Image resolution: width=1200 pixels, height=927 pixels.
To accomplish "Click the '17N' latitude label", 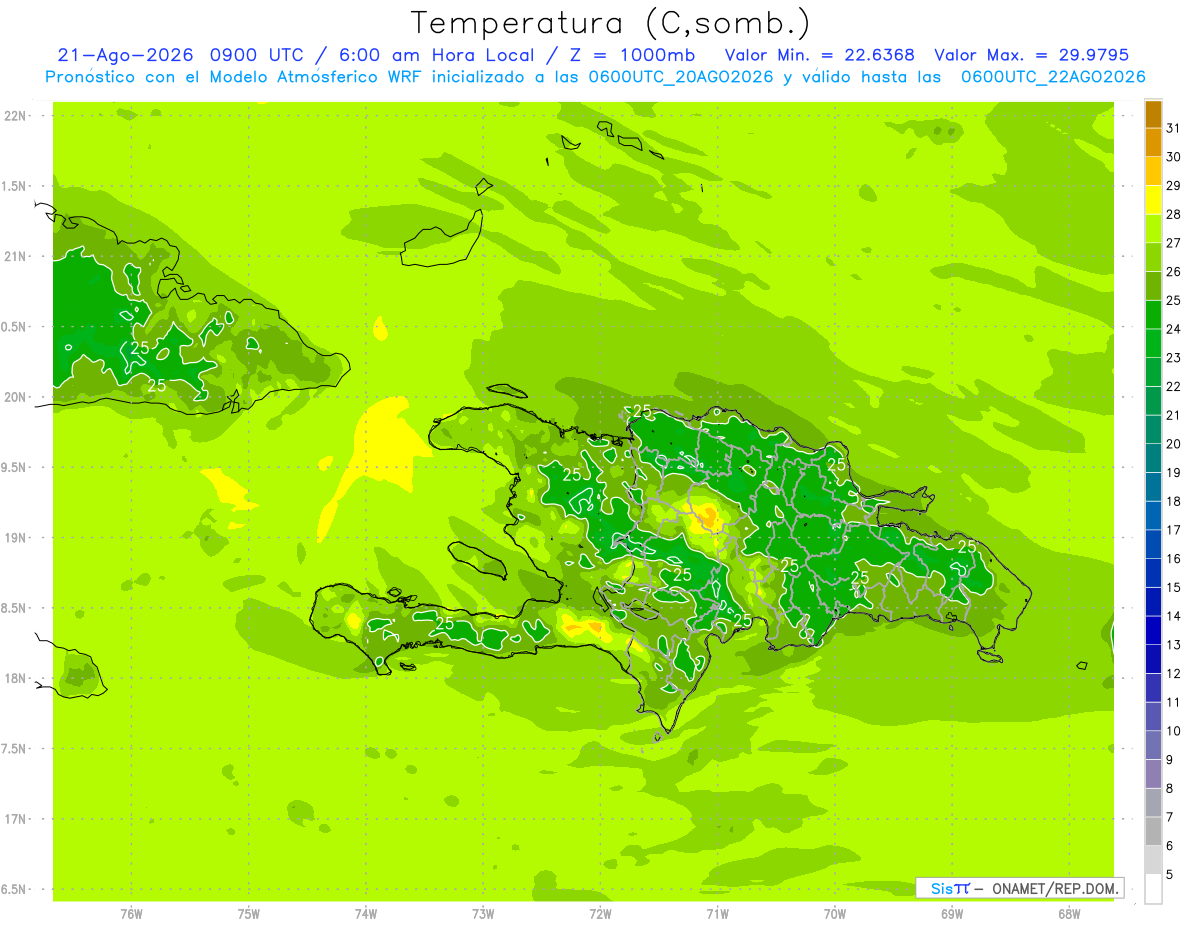I will tap(14, 819).
